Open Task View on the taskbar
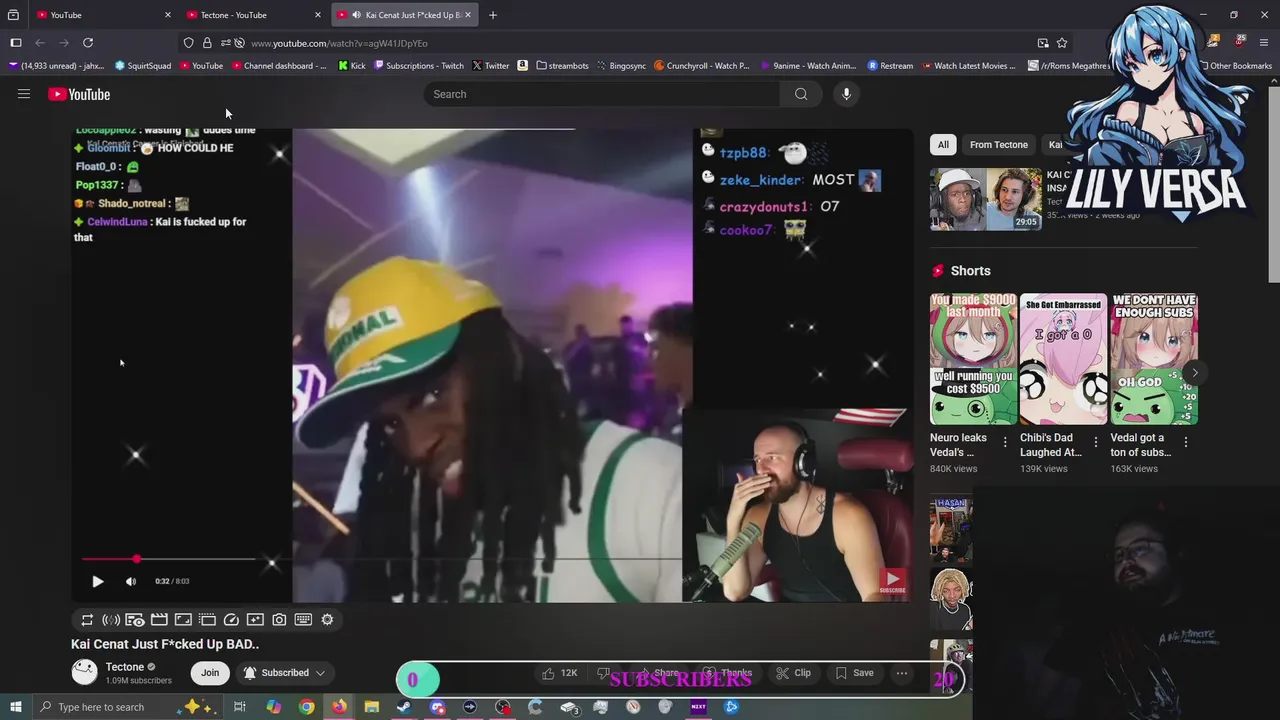The image size is (1280, 720). [240, 707]
